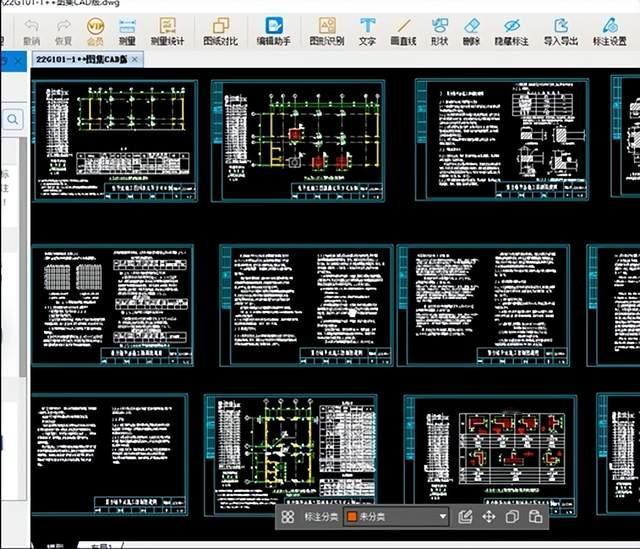Open the VIP 会员 membership icon
Screen dimensions: 640x549
click(x=95, y=26)
